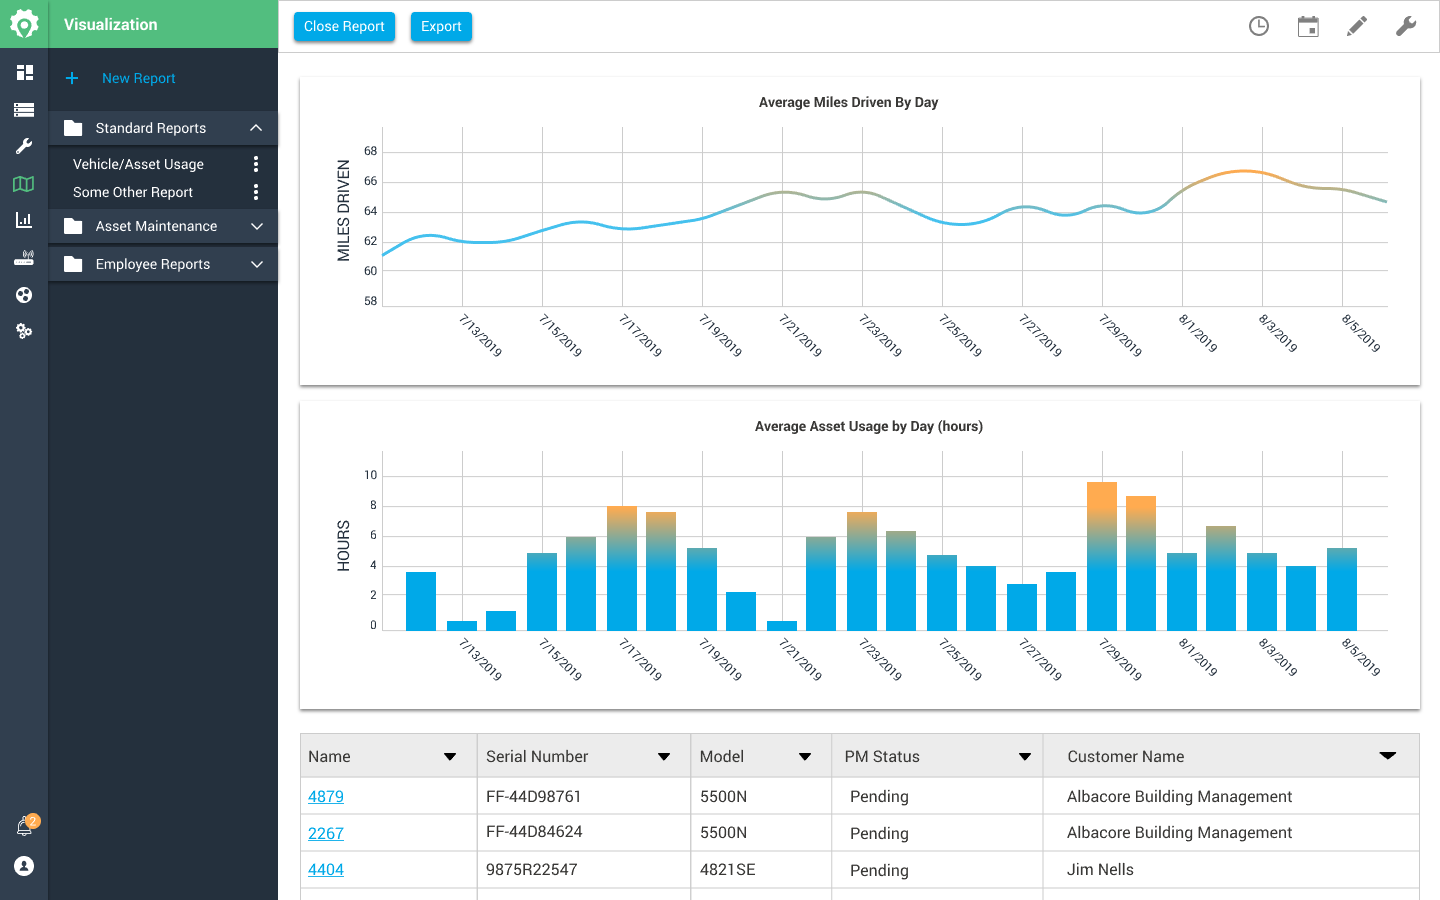
Task: Open the circular globe icon in sidebar
Action: pos(24,295)
